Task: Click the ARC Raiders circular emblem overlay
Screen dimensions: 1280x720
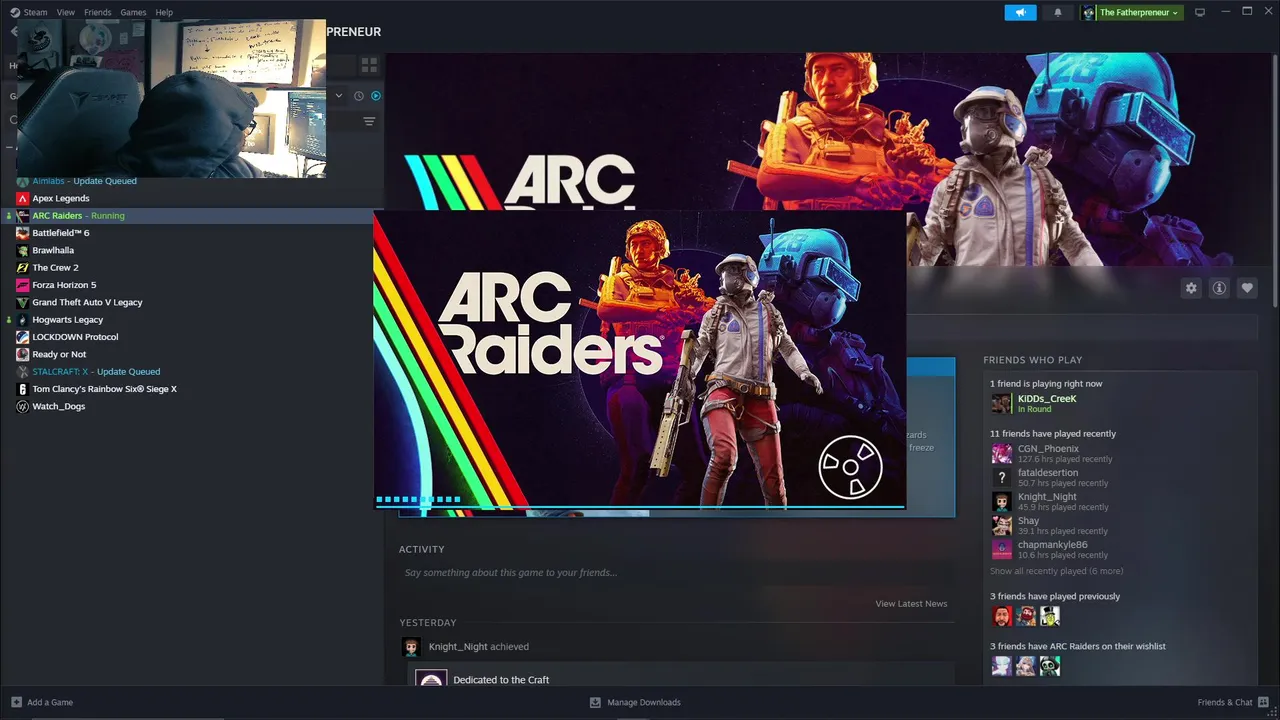Action: click(x=850, y=467)
